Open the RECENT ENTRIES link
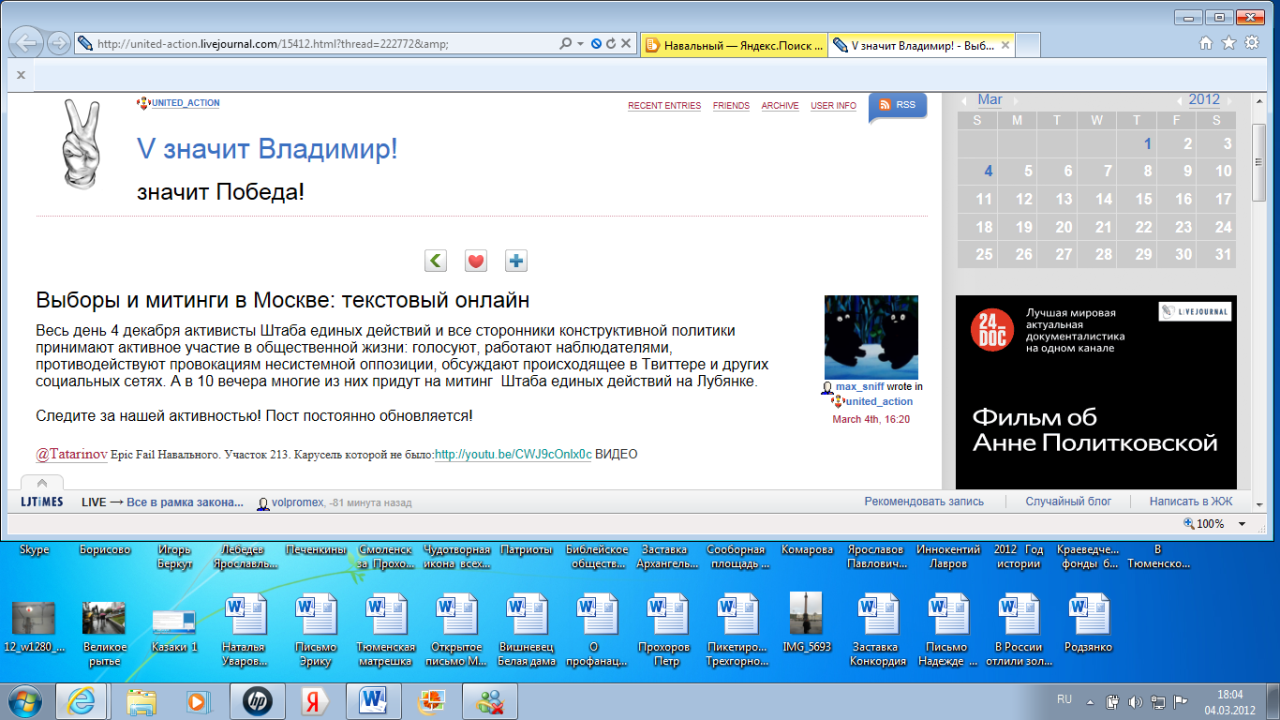 pyautogui.click(x=664, y=106)
